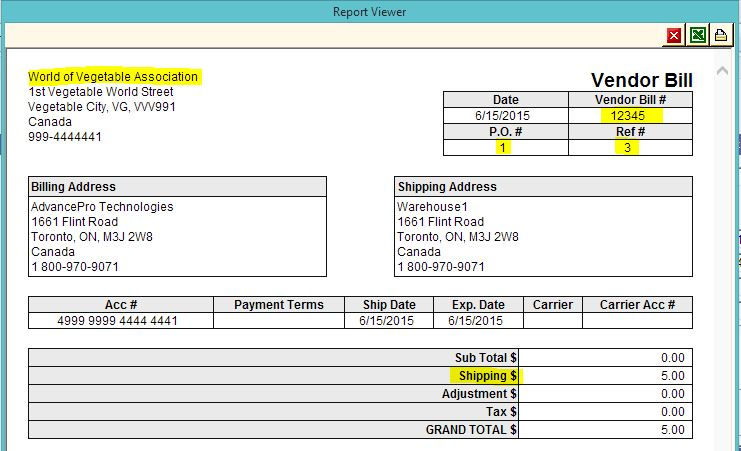
Task: Click the Exp. Date value 6/15/2015
Action: click(477, 321)
